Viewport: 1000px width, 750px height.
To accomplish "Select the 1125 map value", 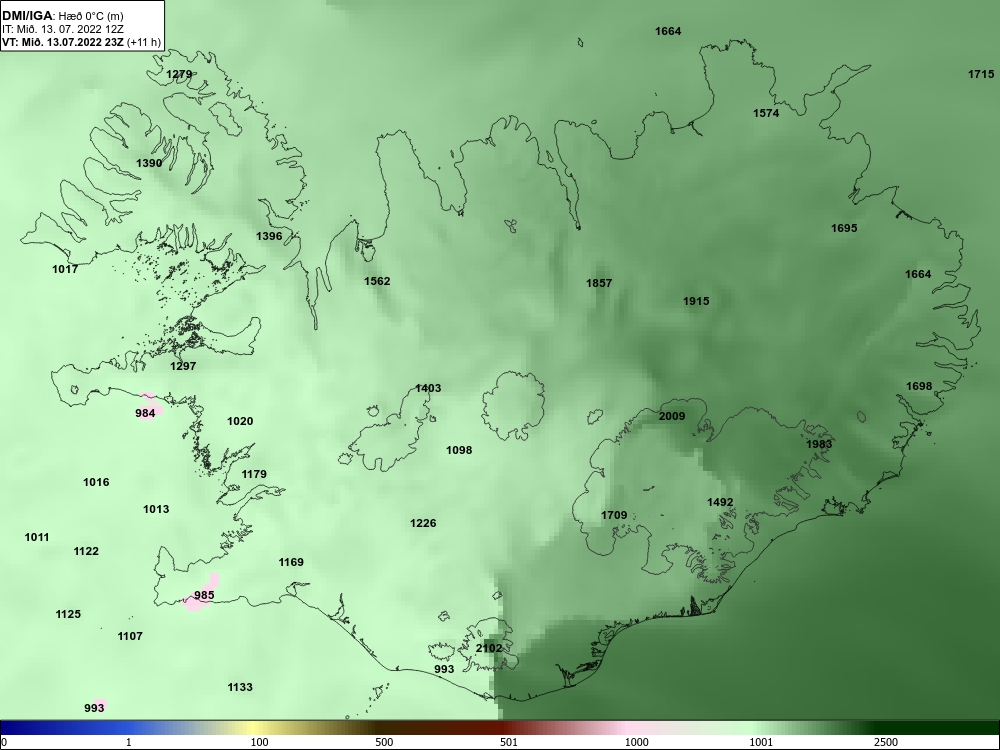I will tap(68, 614).
